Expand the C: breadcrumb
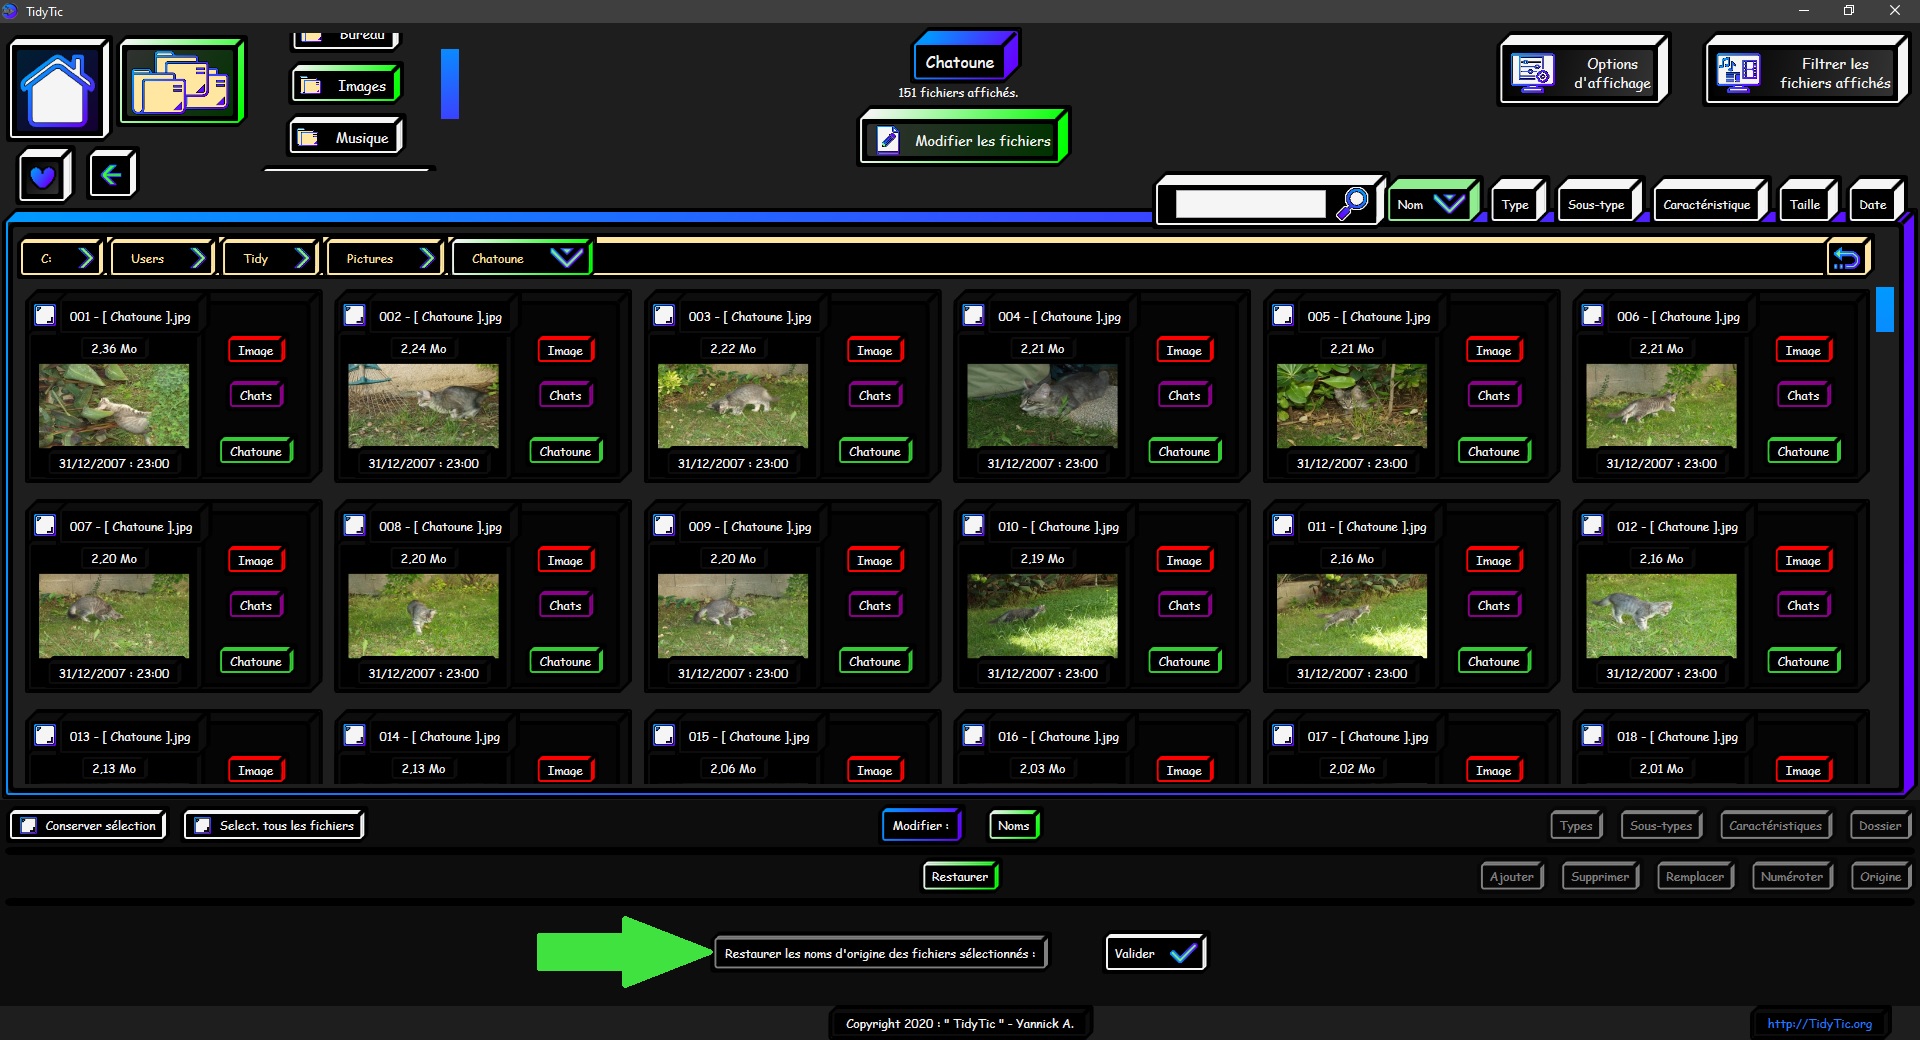This screenshot has width=1920, height=1040. tap(62, 258)
